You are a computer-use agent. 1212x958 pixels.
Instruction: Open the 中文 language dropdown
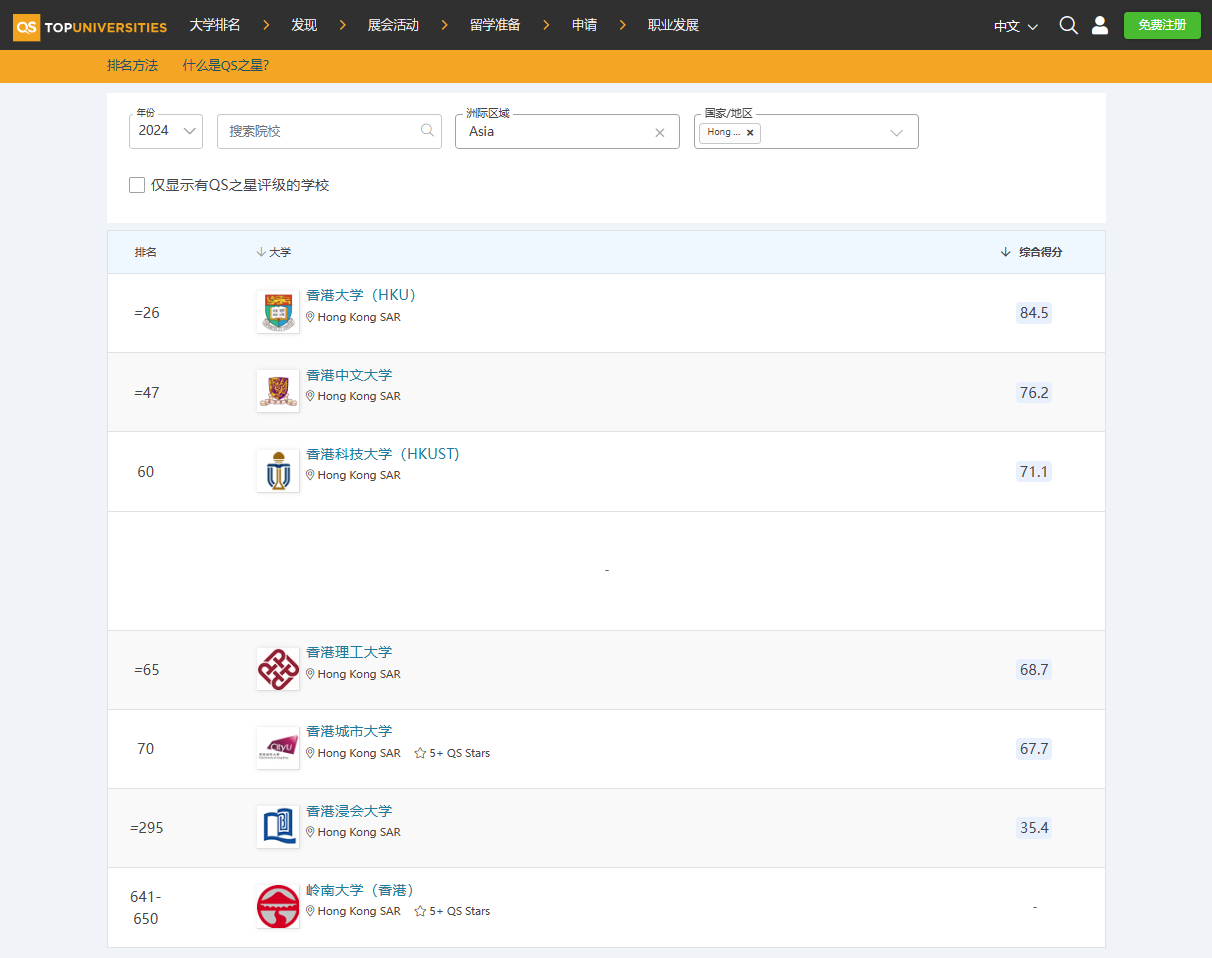click(x=1016, y=26)
